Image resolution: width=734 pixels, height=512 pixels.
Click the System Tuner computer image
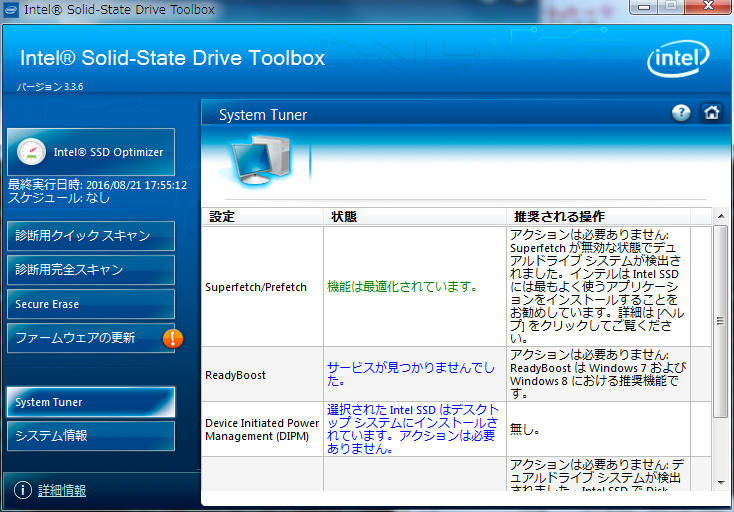261,161
